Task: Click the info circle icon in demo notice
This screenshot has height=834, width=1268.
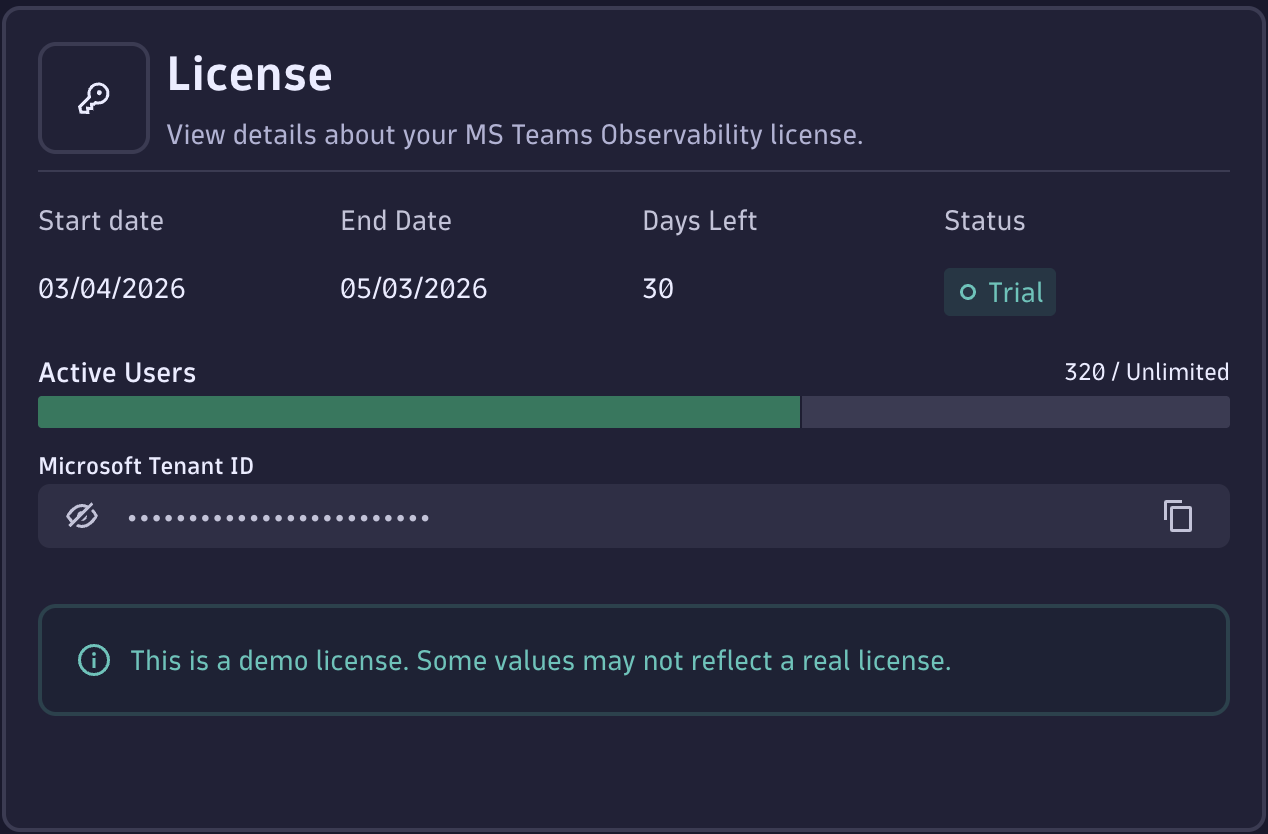Action: click(x=92, y=660)
